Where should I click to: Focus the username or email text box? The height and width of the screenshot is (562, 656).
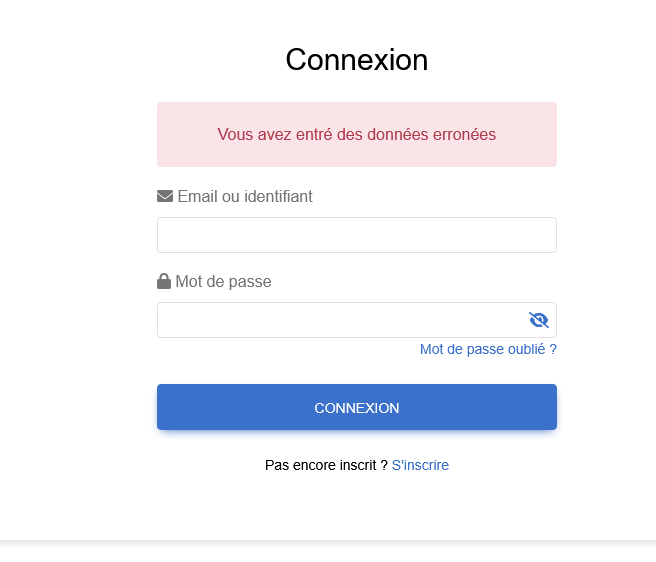click(357, 235)
